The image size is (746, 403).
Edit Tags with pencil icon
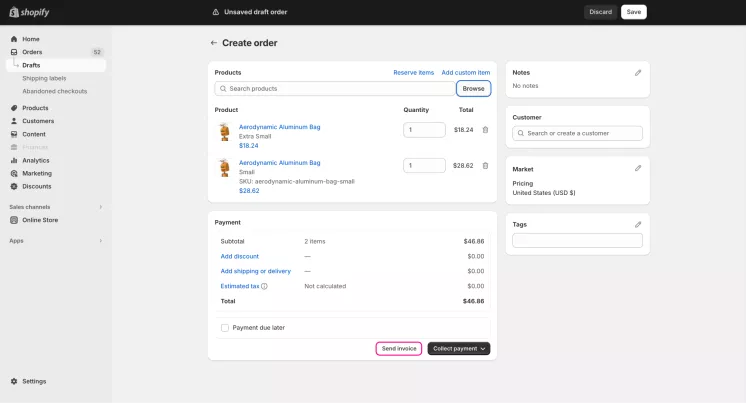point(638,225)
